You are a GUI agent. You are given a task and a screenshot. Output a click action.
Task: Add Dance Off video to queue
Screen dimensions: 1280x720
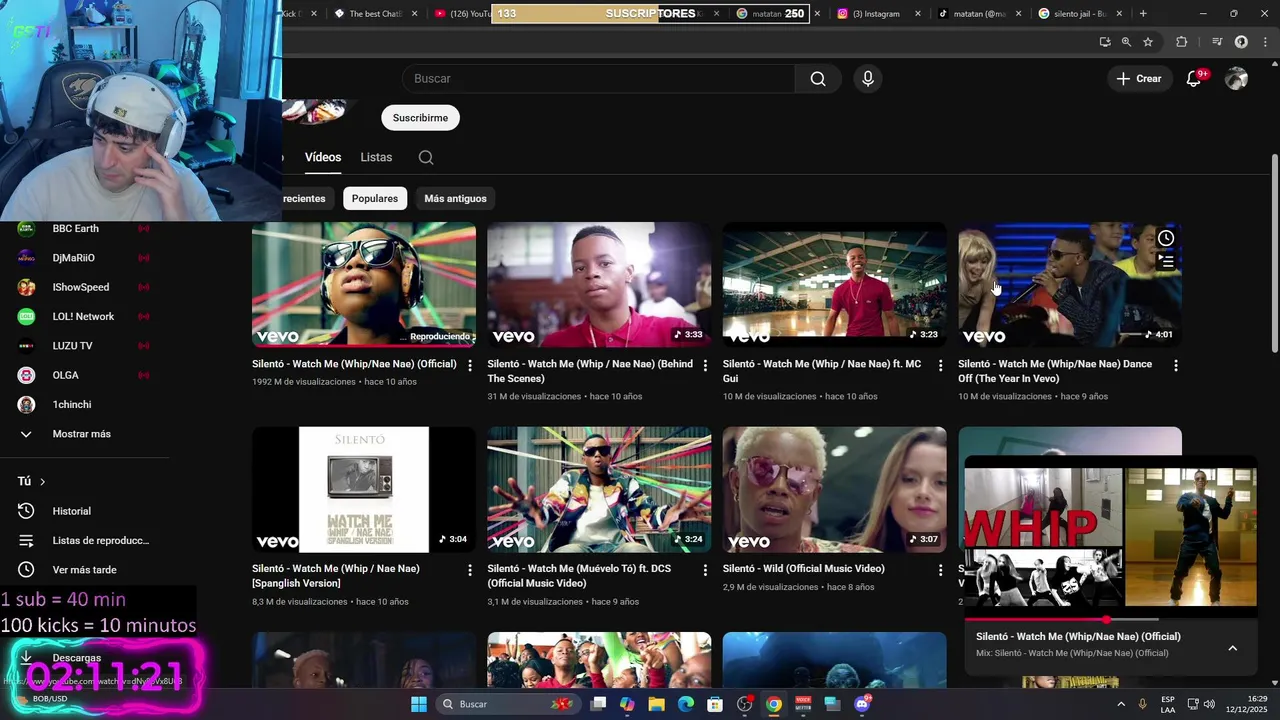[1166, 262]
